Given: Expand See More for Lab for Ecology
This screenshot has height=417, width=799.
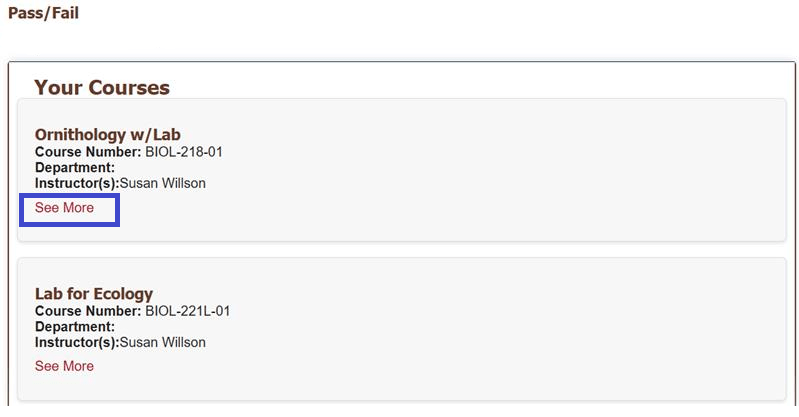Looking at the screenshot, I should 64,366.
